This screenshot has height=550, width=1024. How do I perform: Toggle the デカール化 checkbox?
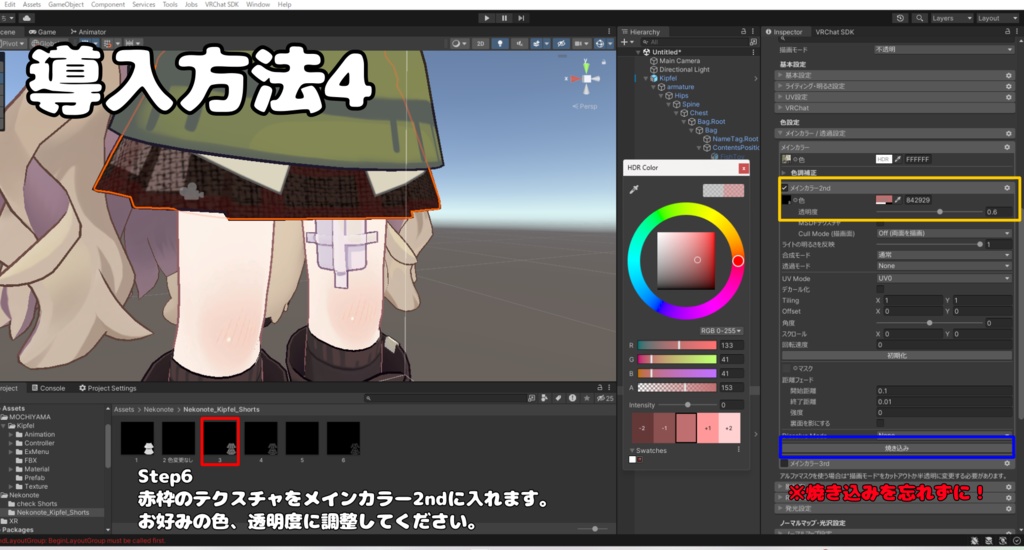coord(880,289)
